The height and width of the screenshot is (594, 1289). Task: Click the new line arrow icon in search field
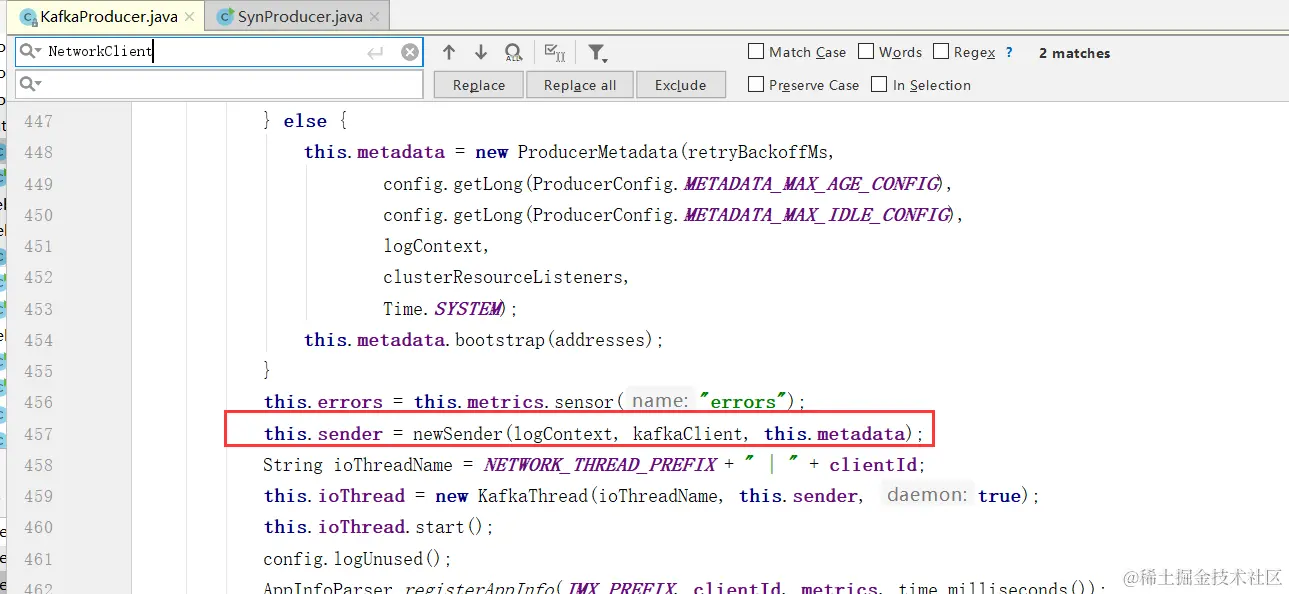(x=376, y=52)
